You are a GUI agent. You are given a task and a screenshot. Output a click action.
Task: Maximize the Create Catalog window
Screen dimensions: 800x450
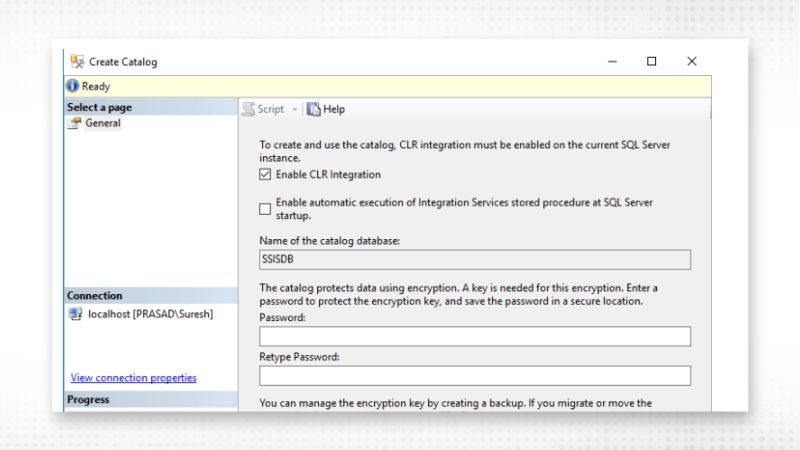click(x=652, y=61)
